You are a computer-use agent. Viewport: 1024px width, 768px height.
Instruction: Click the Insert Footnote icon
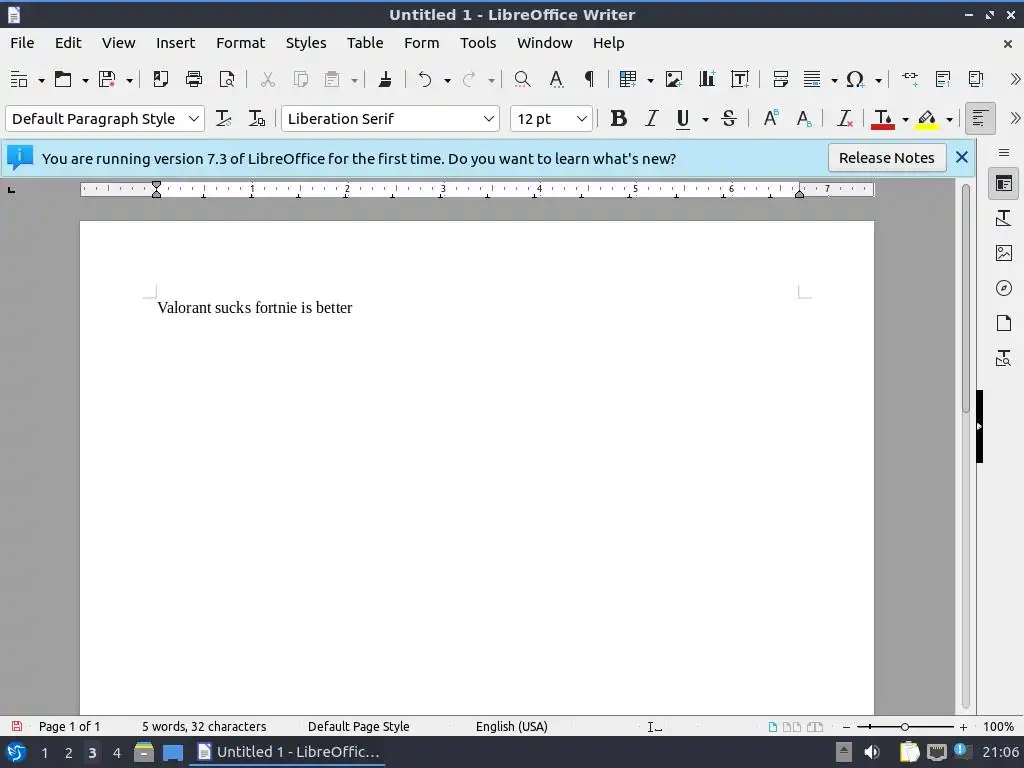[x=943, y=80]
